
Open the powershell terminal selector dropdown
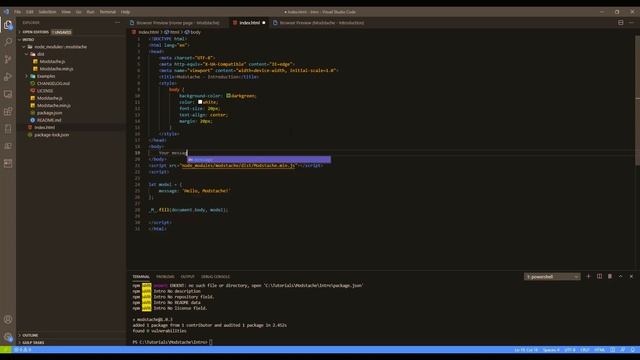552,277
